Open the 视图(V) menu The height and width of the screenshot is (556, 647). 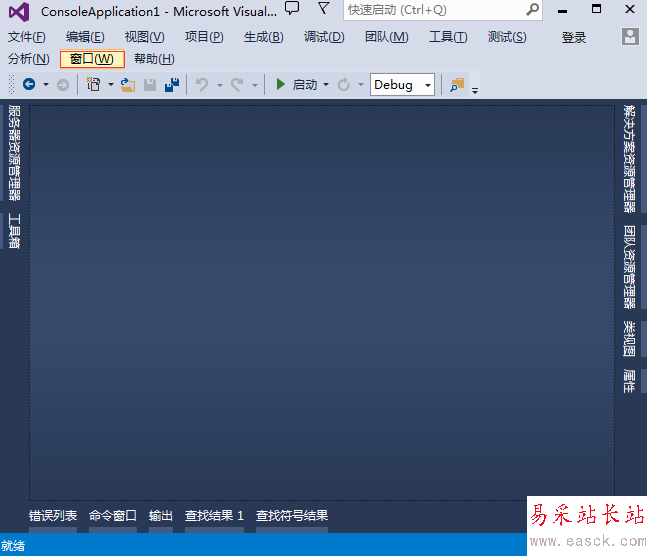coord(144,37)
